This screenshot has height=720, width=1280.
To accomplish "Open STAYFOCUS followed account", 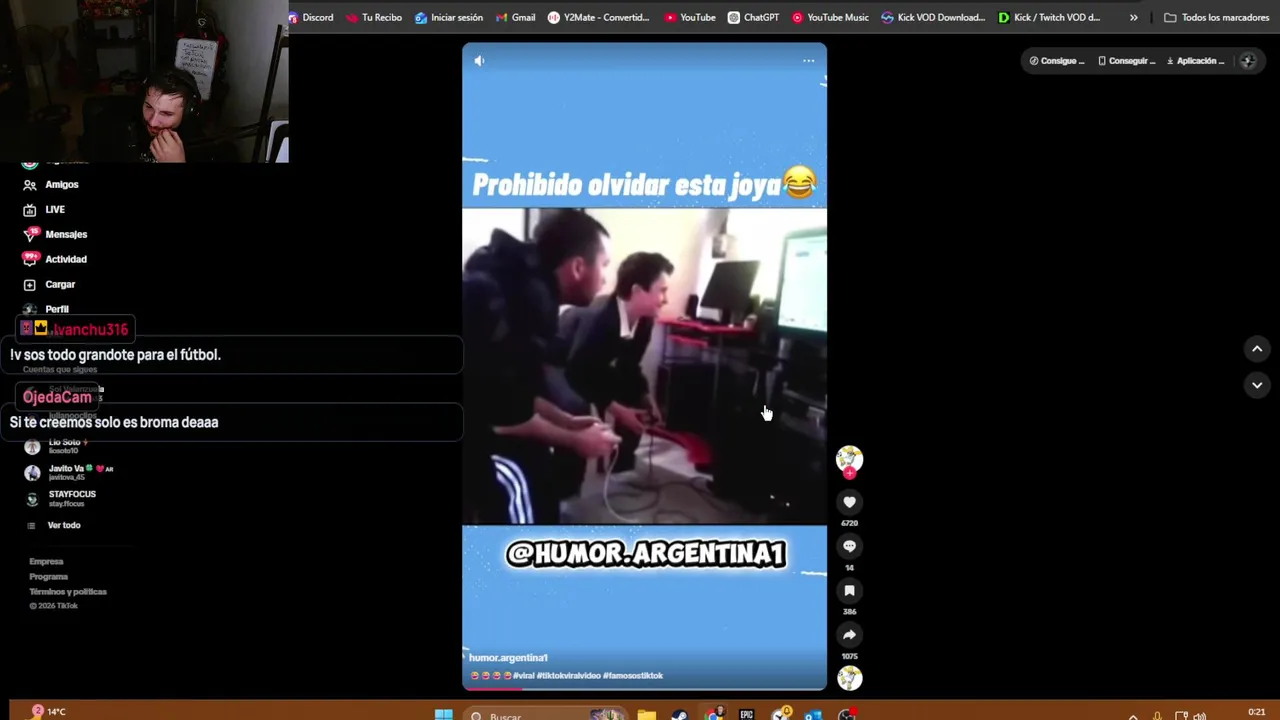I will tap(61, 498).
